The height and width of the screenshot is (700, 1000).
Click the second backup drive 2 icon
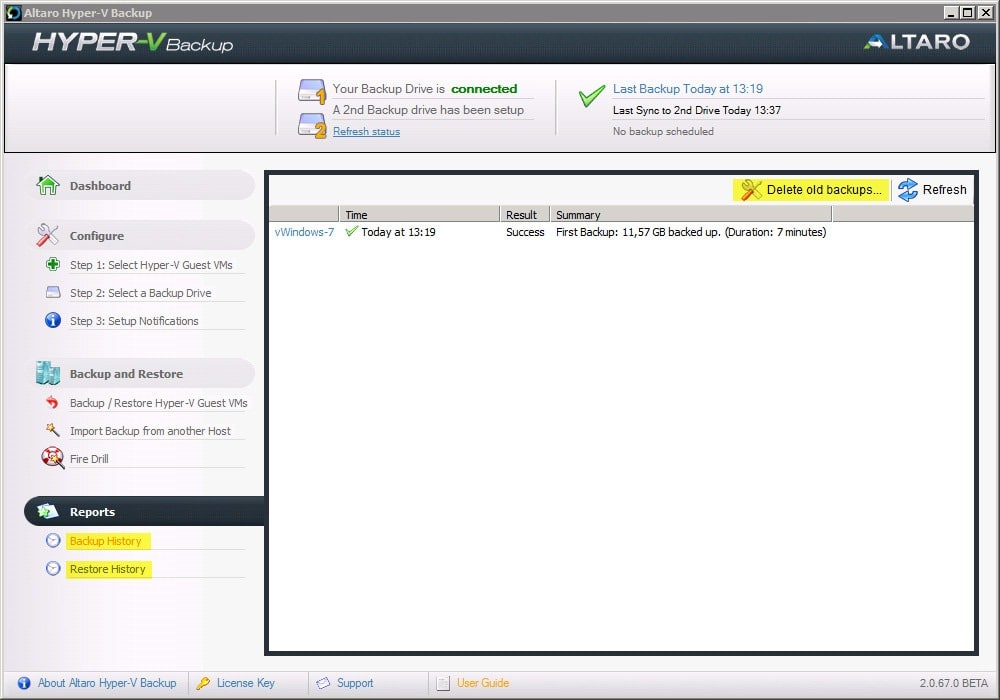(x=312, y=125)
